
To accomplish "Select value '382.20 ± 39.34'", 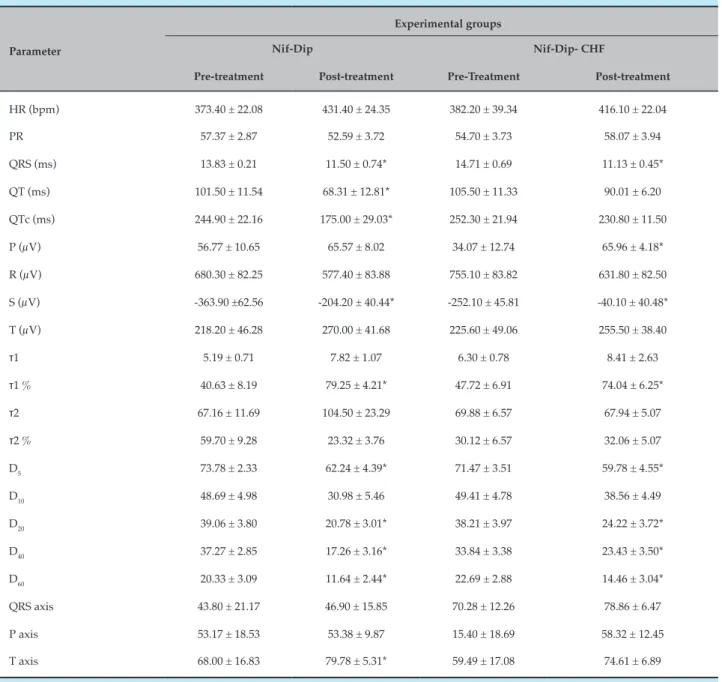I will tap(483, 109).
